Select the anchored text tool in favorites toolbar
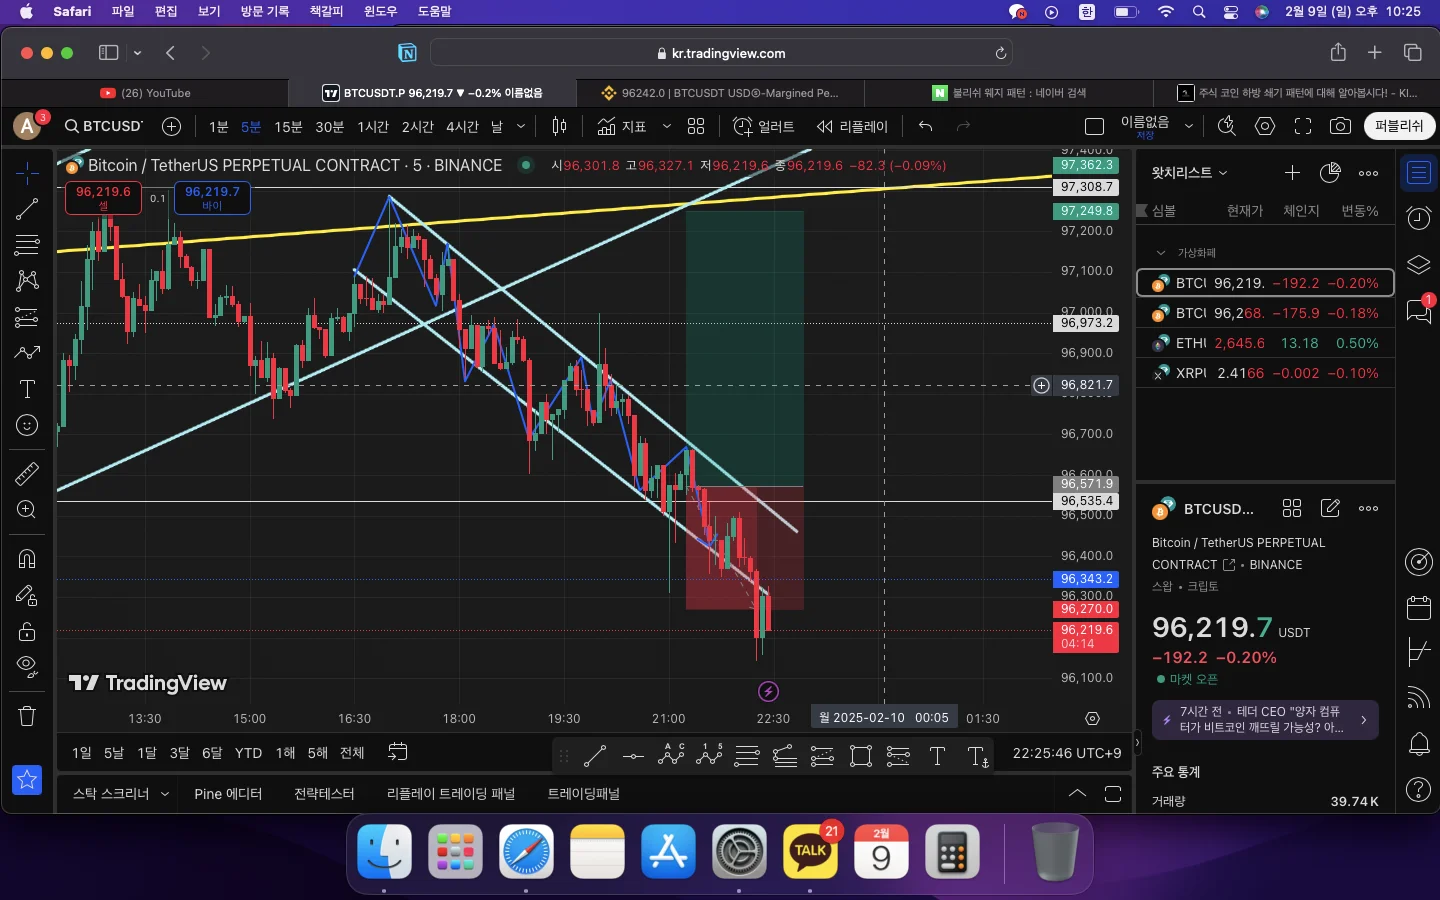1440x900 pixels. click(x=978, y=756)
